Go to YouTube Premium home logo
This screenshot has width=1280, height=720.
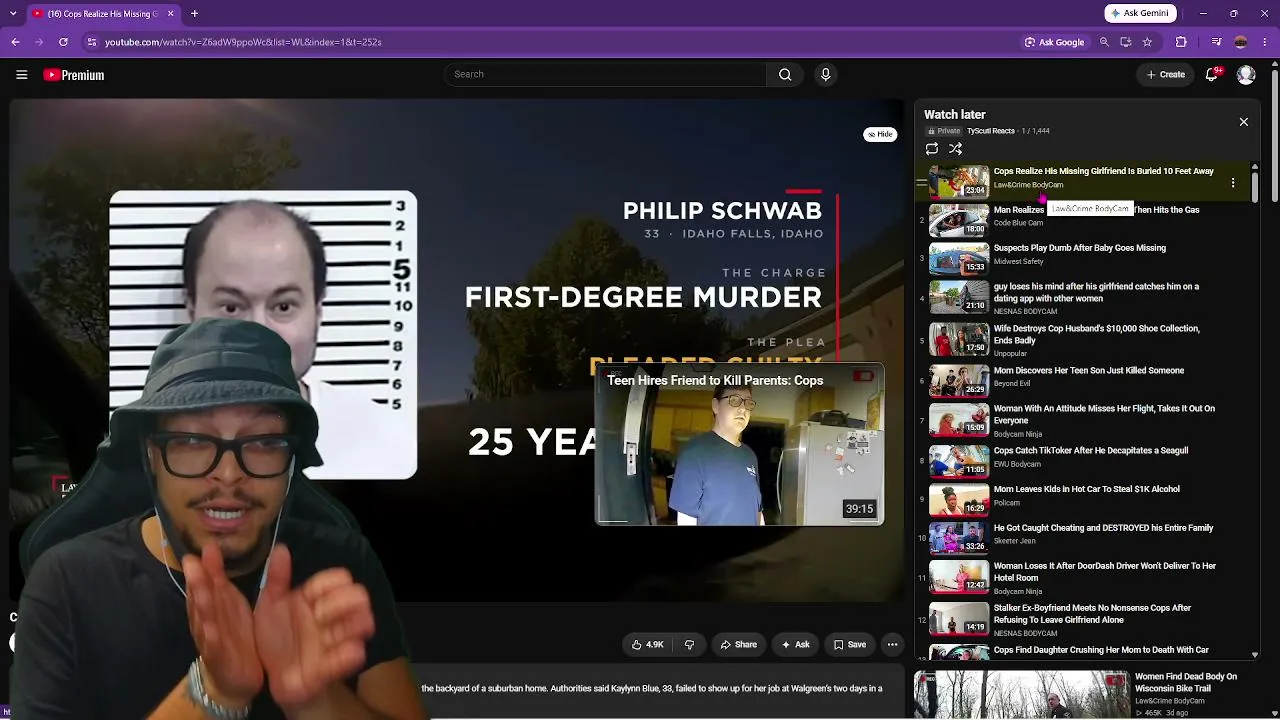pyautogui.click(x=74, y=75)
